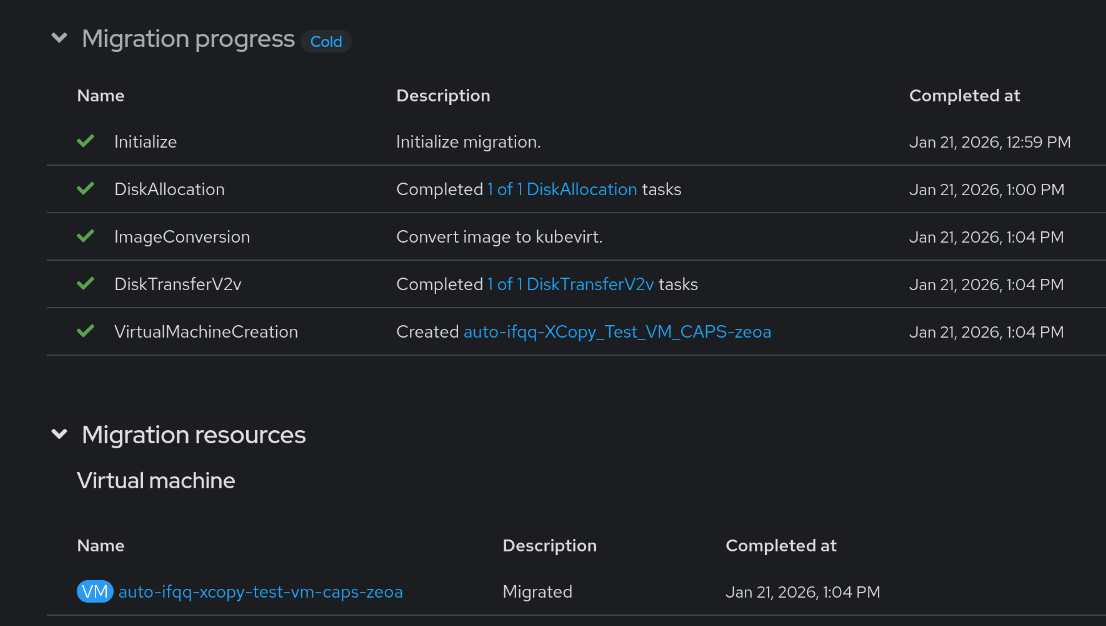Image resolution: width=1106 pixels, height=626 pixels.
Task: Click the DiskTransferV2v success checkmark icon
Action: pos(86,284)
